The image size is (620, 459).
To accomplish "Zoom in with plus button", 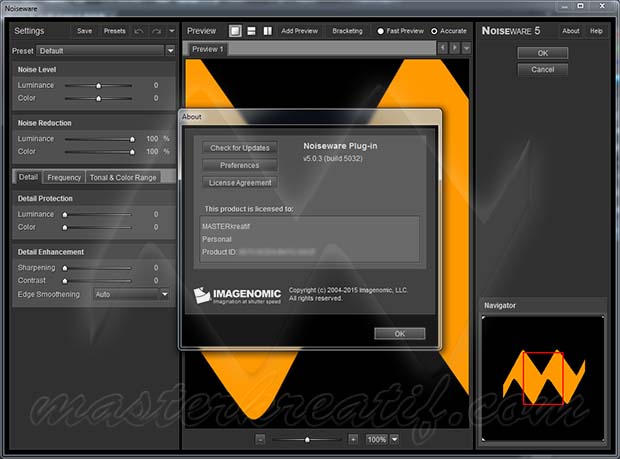I will pos(353,439).
